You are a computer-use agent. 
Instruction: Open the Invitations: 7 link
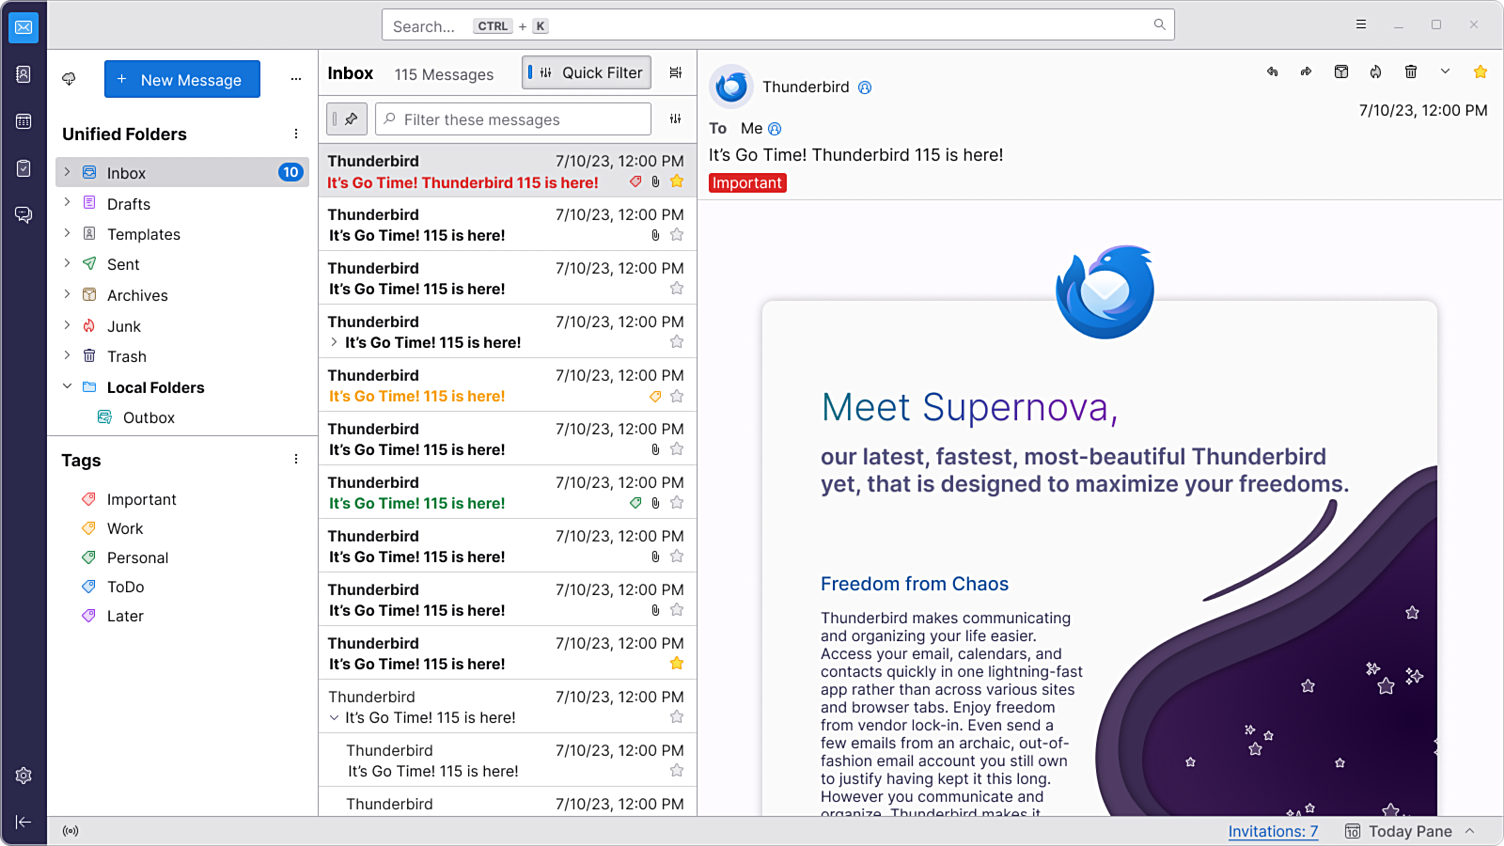(1272, 831)
